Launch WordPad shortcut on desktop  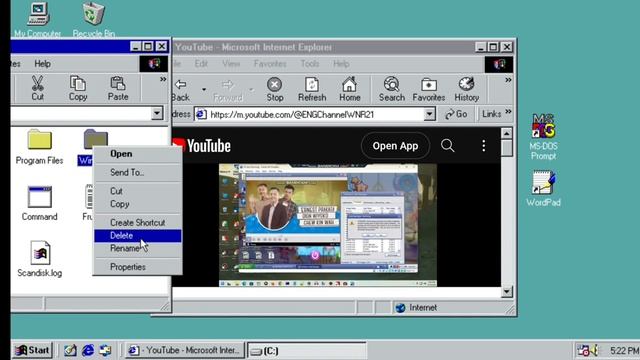pos(543,188)
